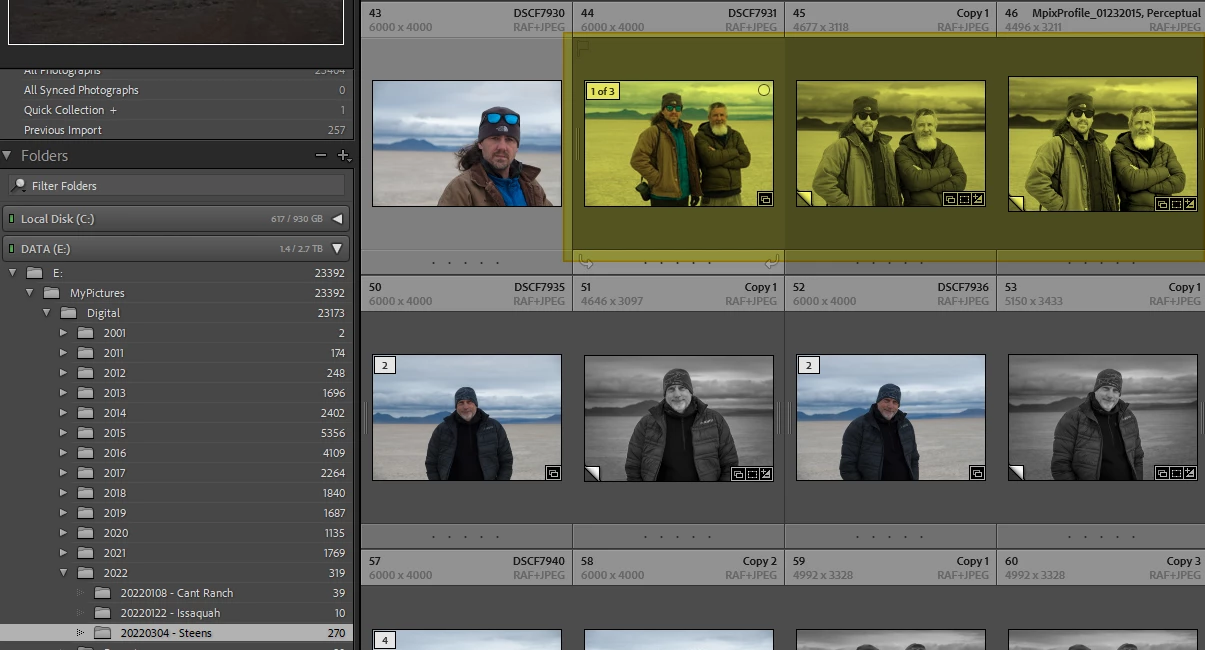This screenshot has height=650, width=1205.
Task: Click the '617 / 930 GB' disk space text
Action: click(297, 219)
